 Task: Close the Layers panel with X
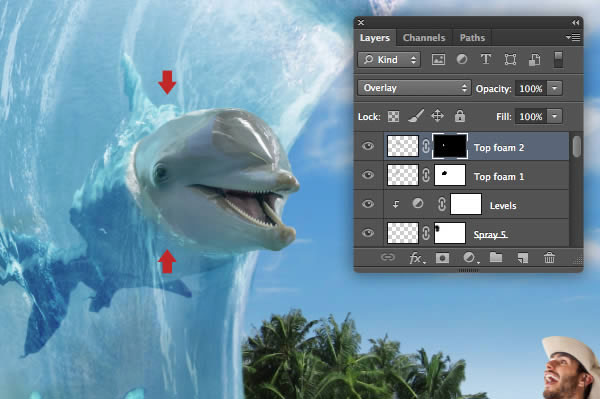click(361, 23)
